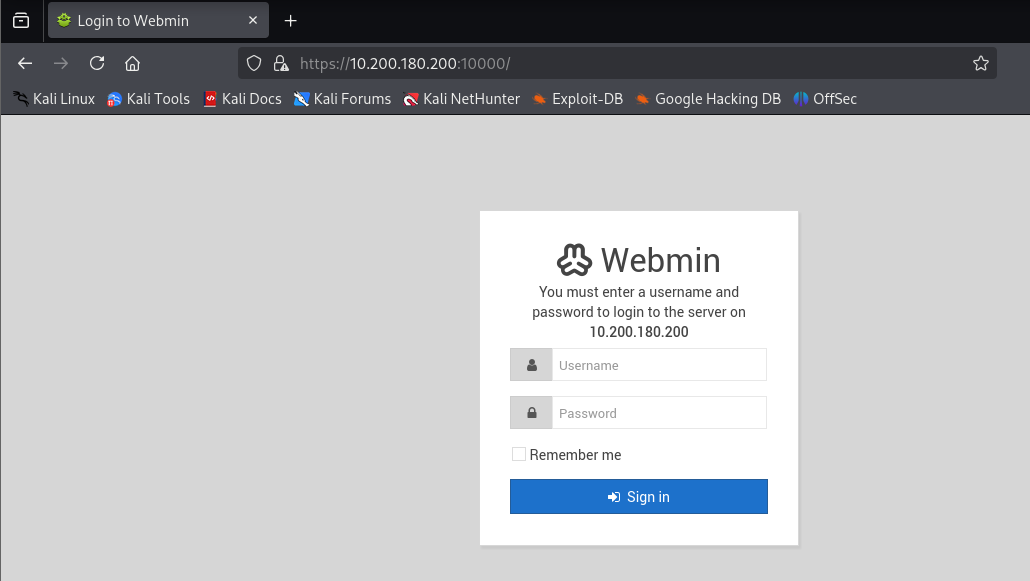
Task: Click the shield tracking protection icon
Action: tap(254, 63)
